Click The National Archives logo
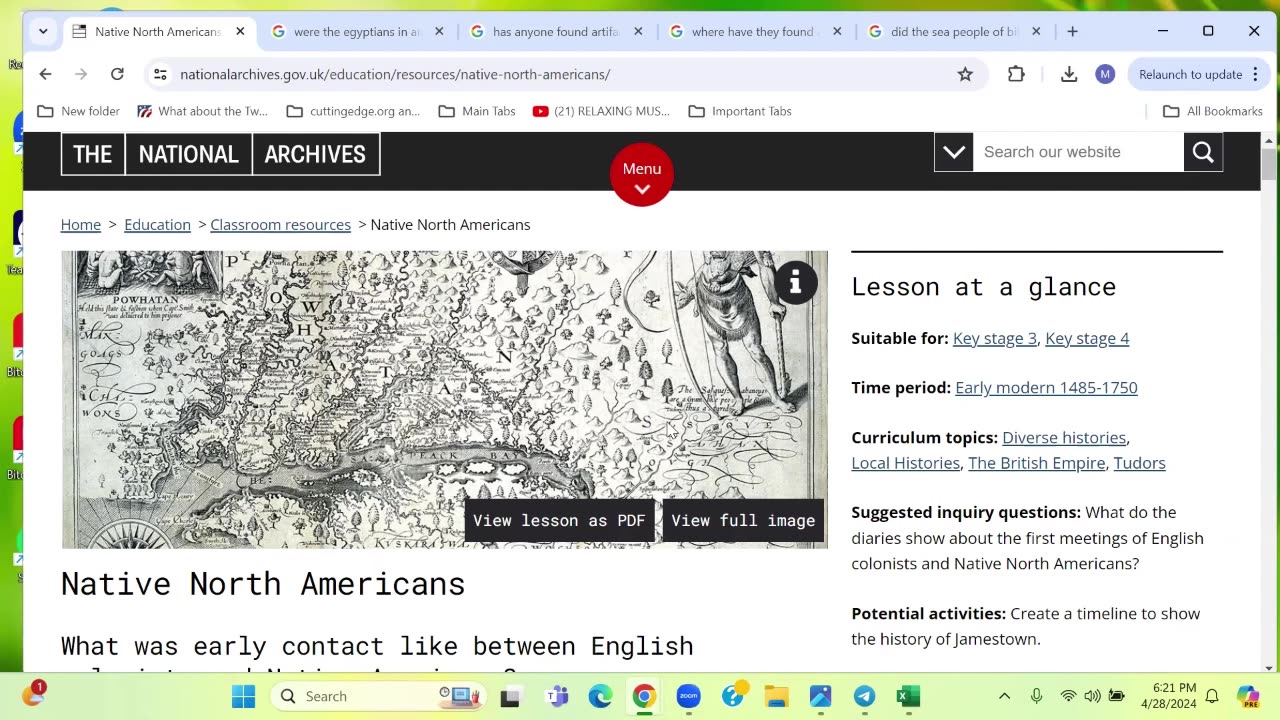This screenshot has width=1280, height=720. 220,154
